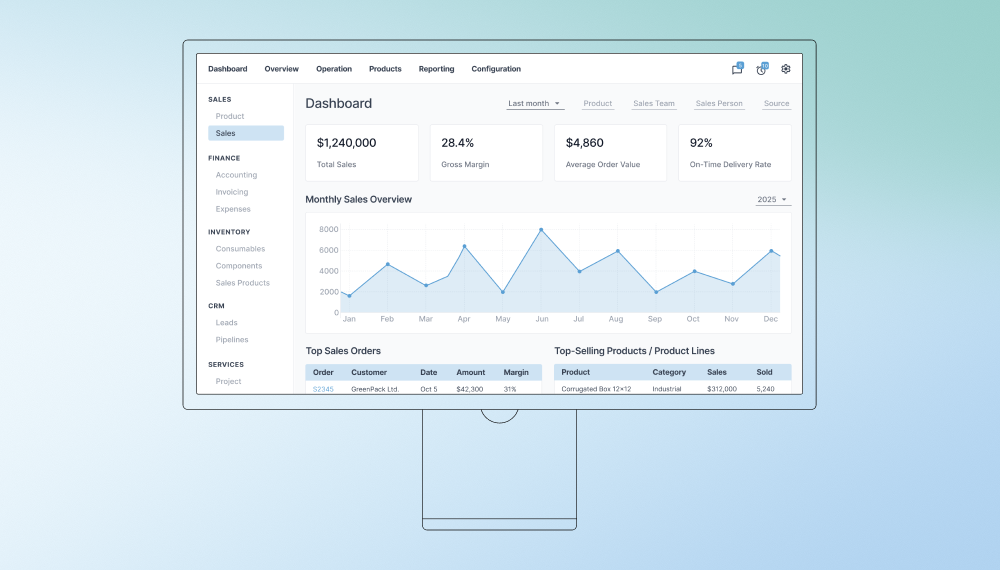Image resolution: width=1000 pixels, height=570 pixels.
Task: Open Expenses in the Finance section
Action: 233,209
